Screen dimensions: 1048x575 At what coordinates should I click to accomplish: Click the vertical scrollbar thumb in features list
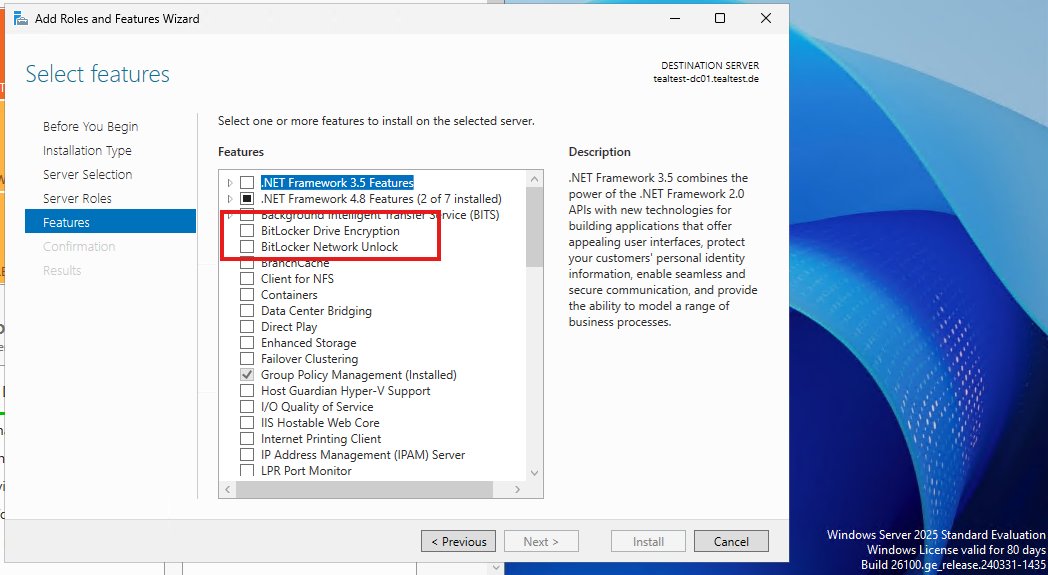click(x=534, y=227)
